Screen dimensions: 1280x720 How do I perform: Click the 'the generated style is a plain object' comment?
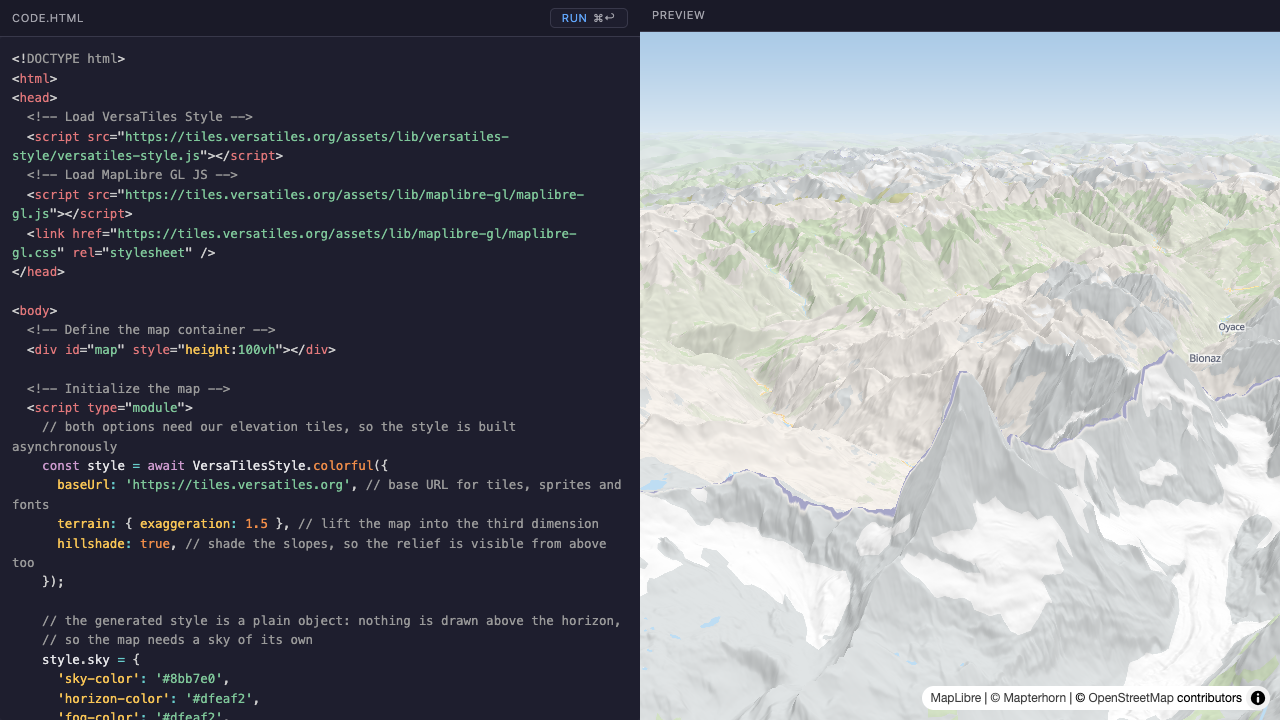[332, 621]
